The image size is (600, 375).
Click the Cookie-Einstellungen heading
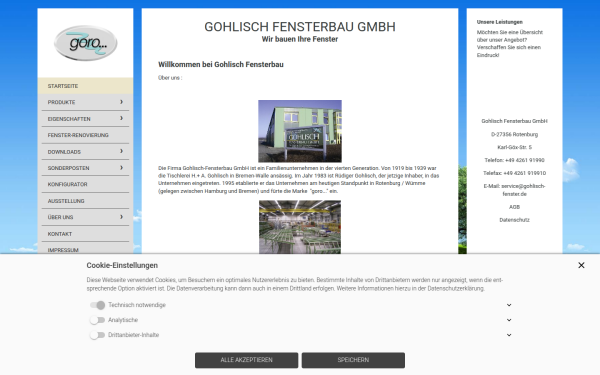pos(122,265)
